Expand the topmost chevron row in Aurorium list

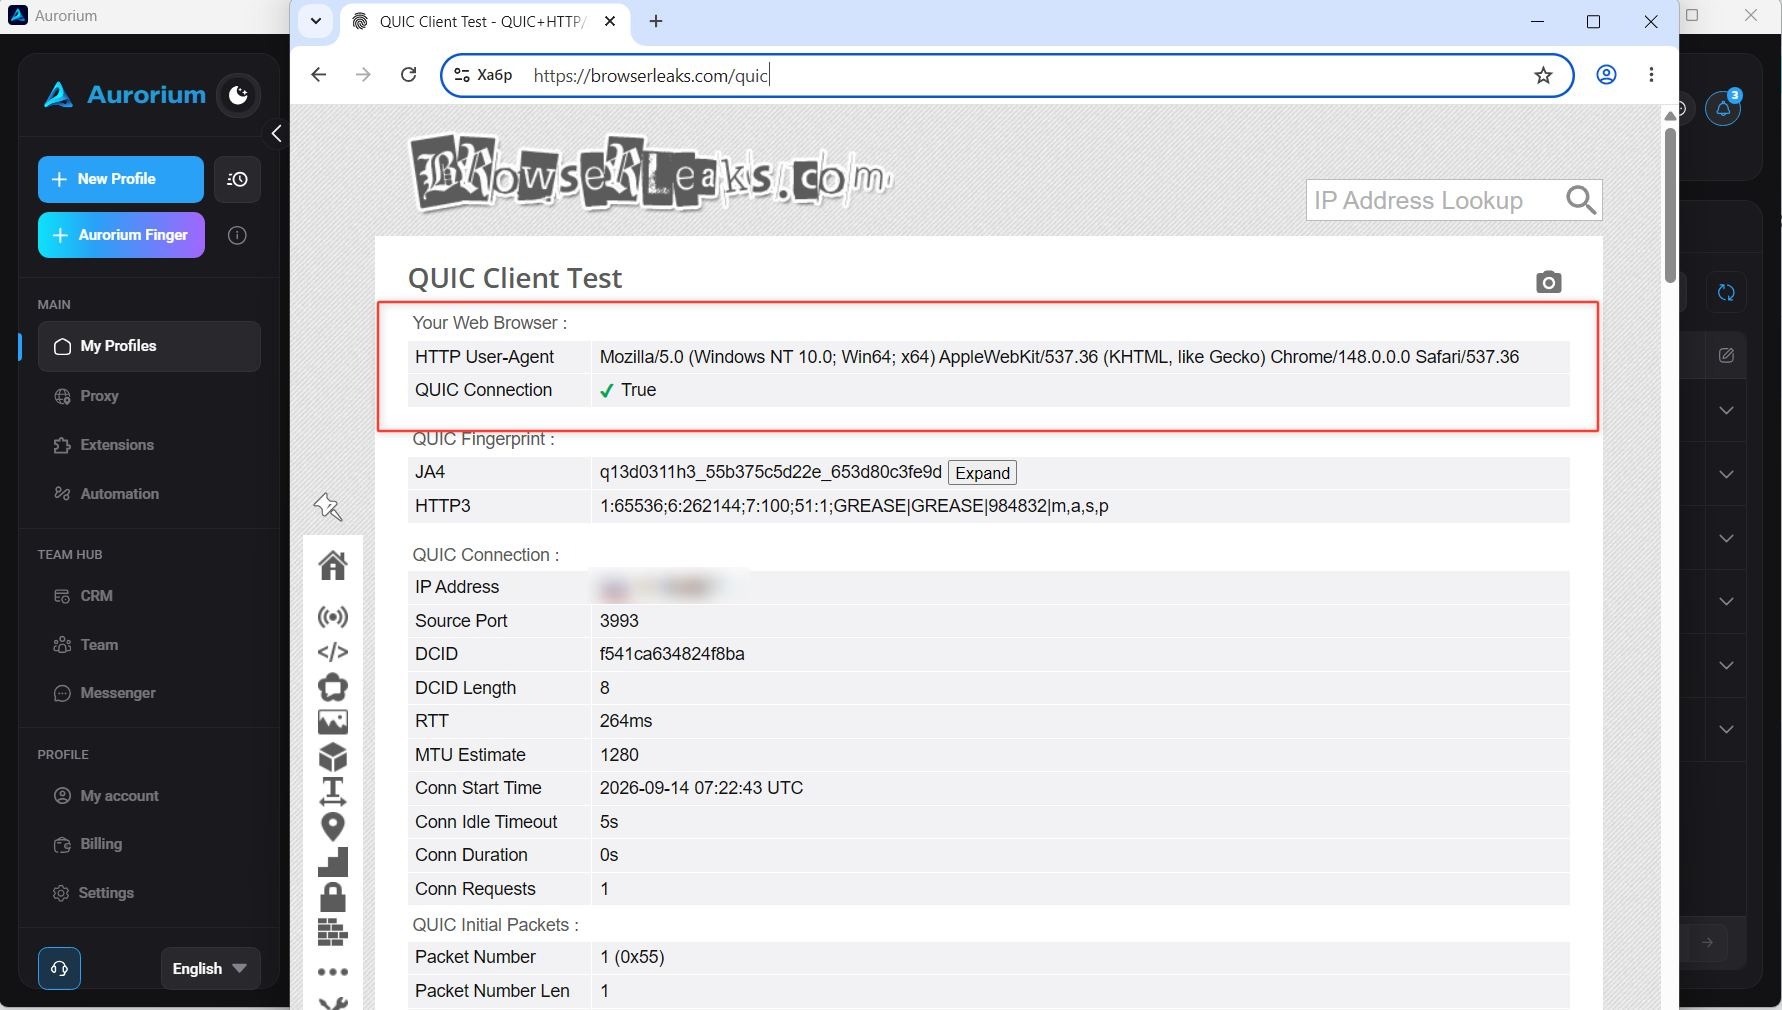[1727, 410]
